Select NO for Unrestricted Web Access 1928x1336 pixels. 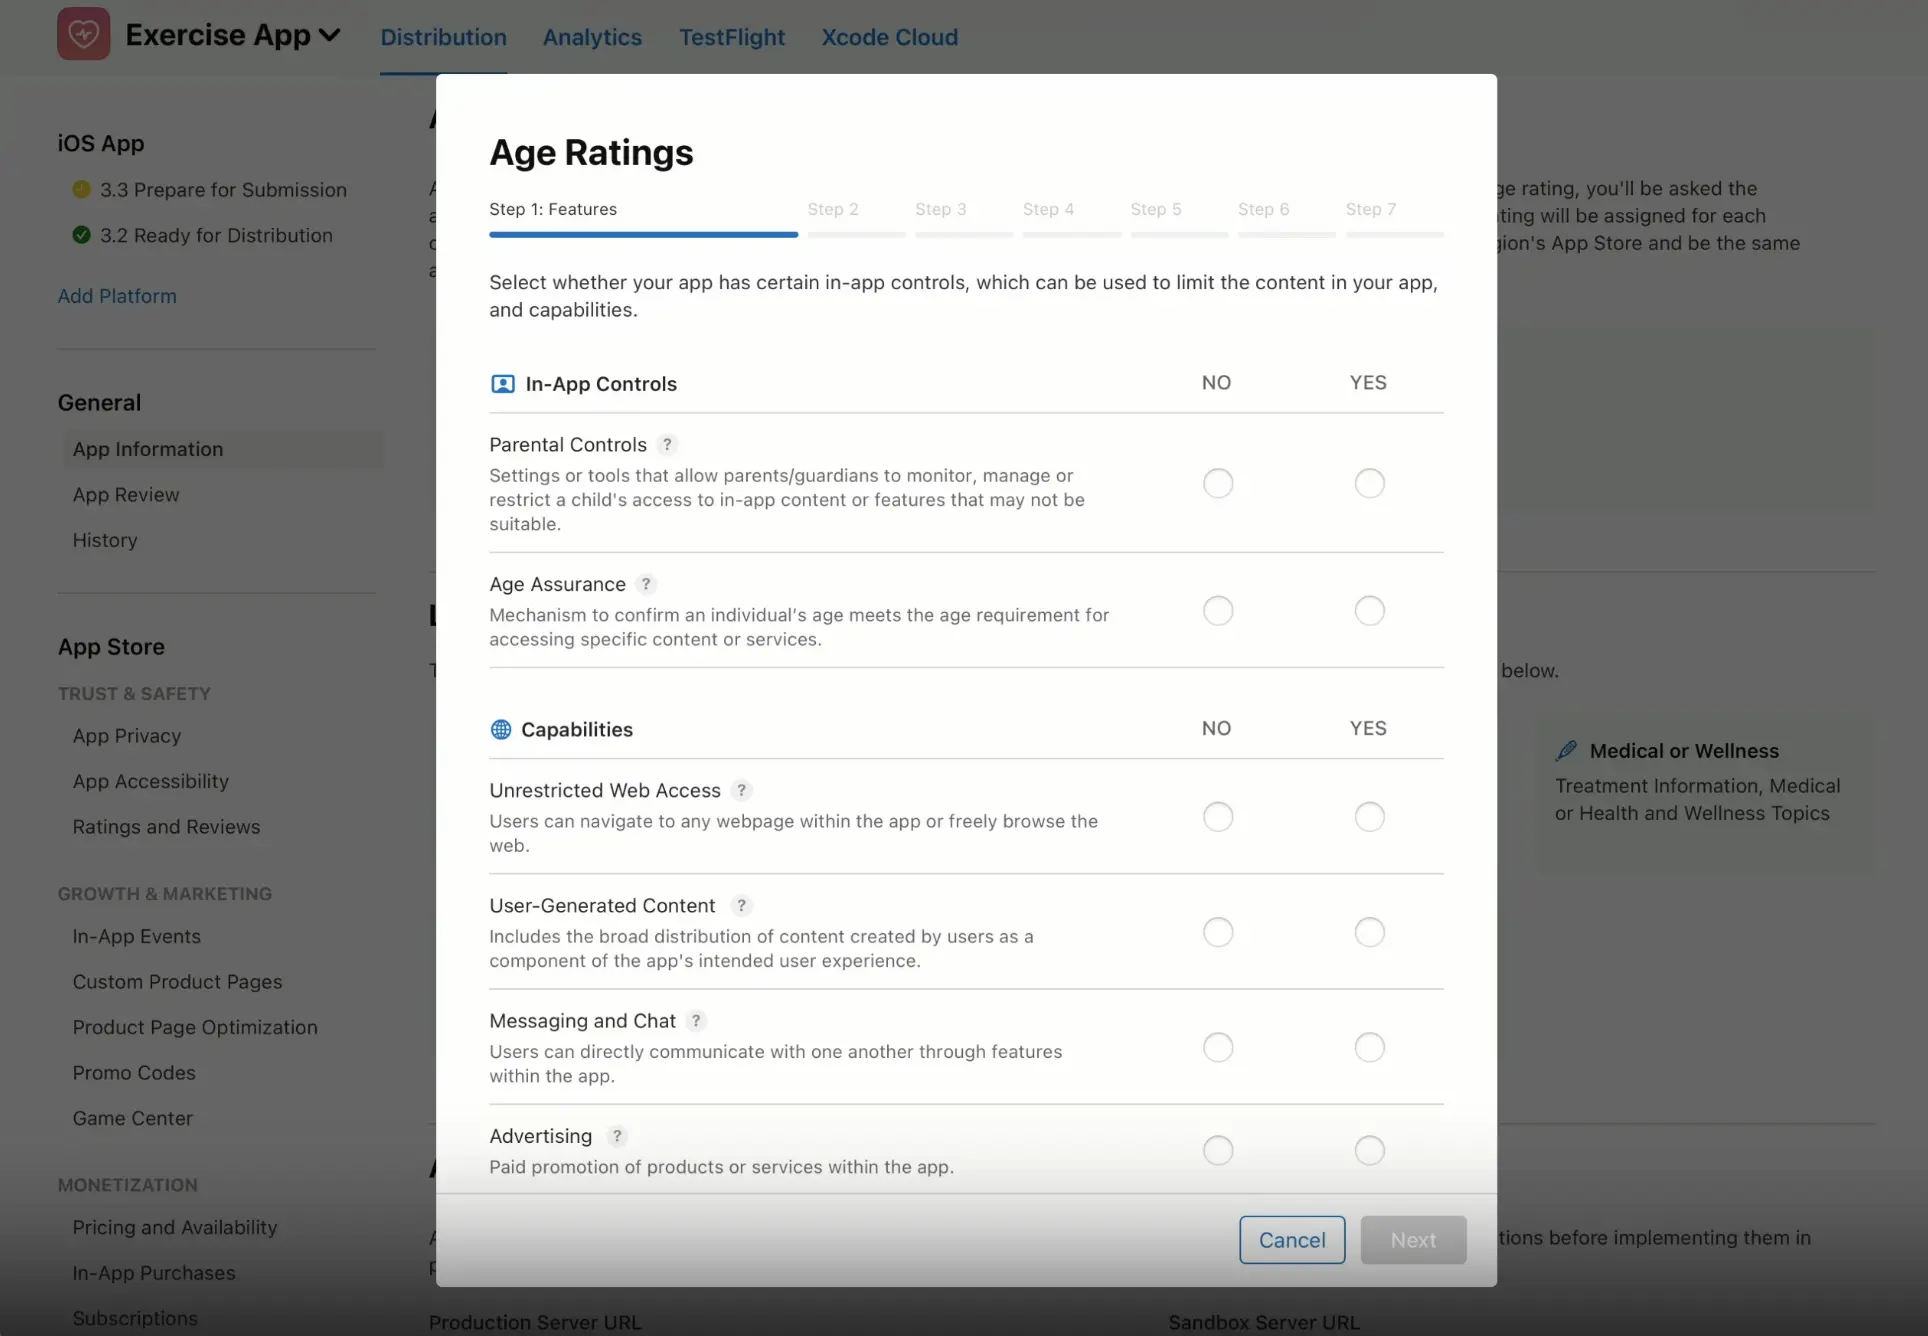coord(1218,817)
